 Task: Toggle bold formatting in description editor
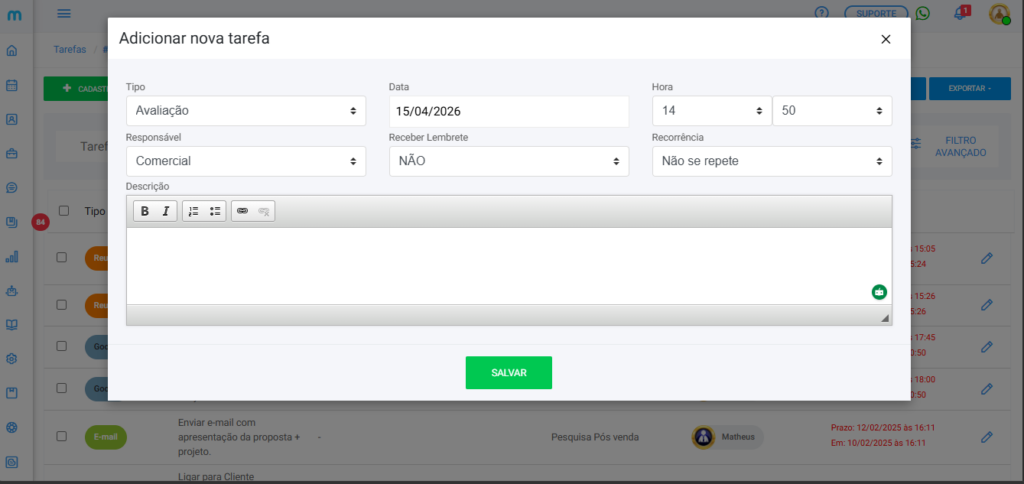(x=145, y=211)
